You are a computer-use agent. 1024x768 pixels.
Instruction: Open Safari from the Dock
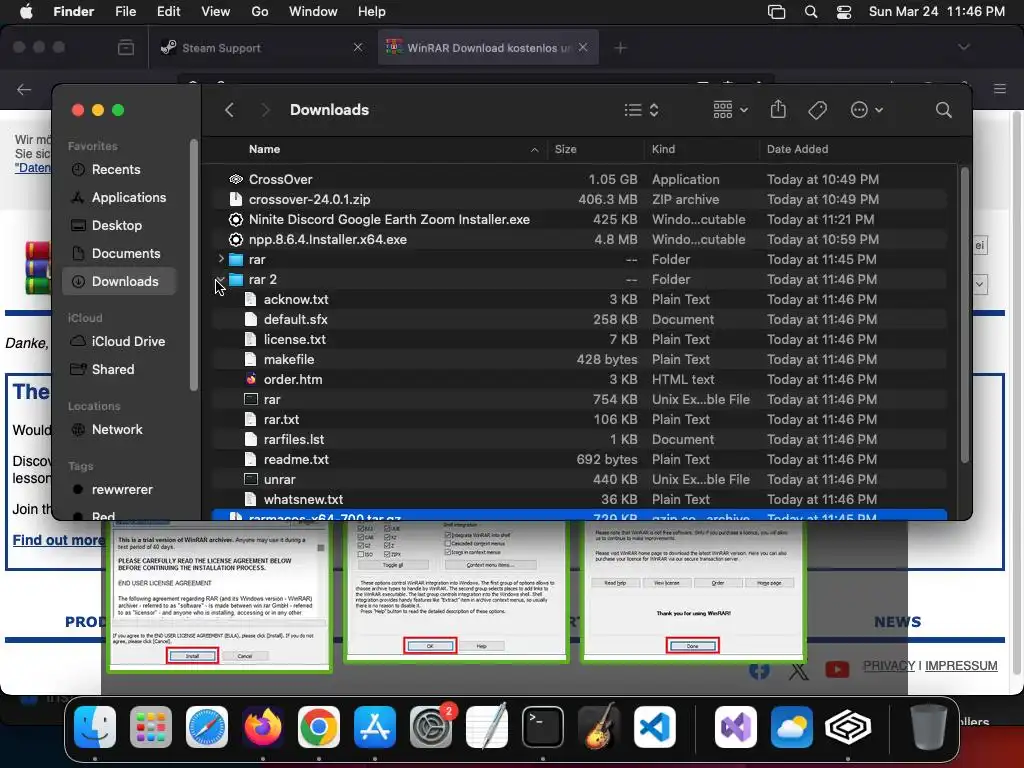[207, 727]
